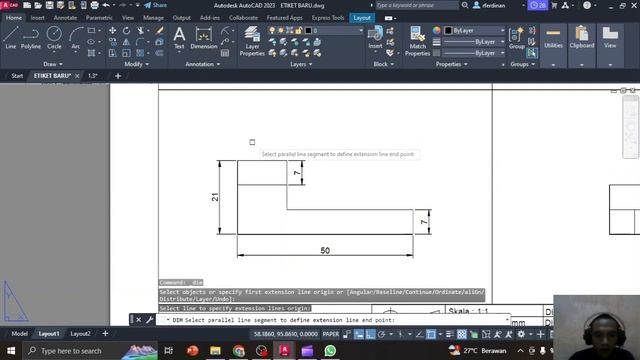Image resolution: width=640 pixels, height=360 pixels.
Task: Click the Move tool icon
Action: point(112,31)
